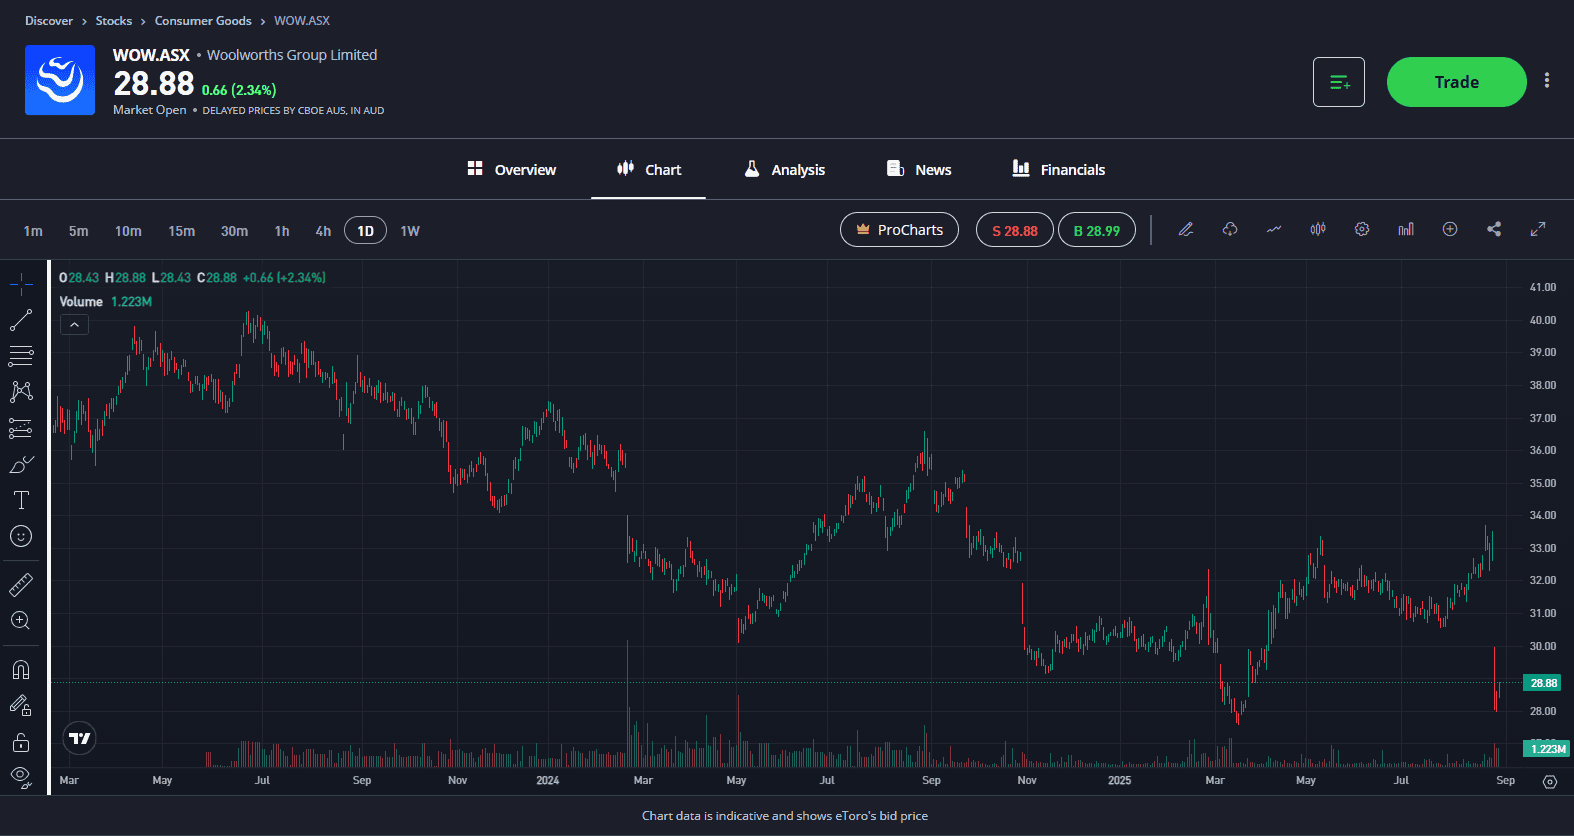Open the candlestick chart style icon
This screenshot has width=1574, height=836.
pyautogui.click(x=1318, y=229)
